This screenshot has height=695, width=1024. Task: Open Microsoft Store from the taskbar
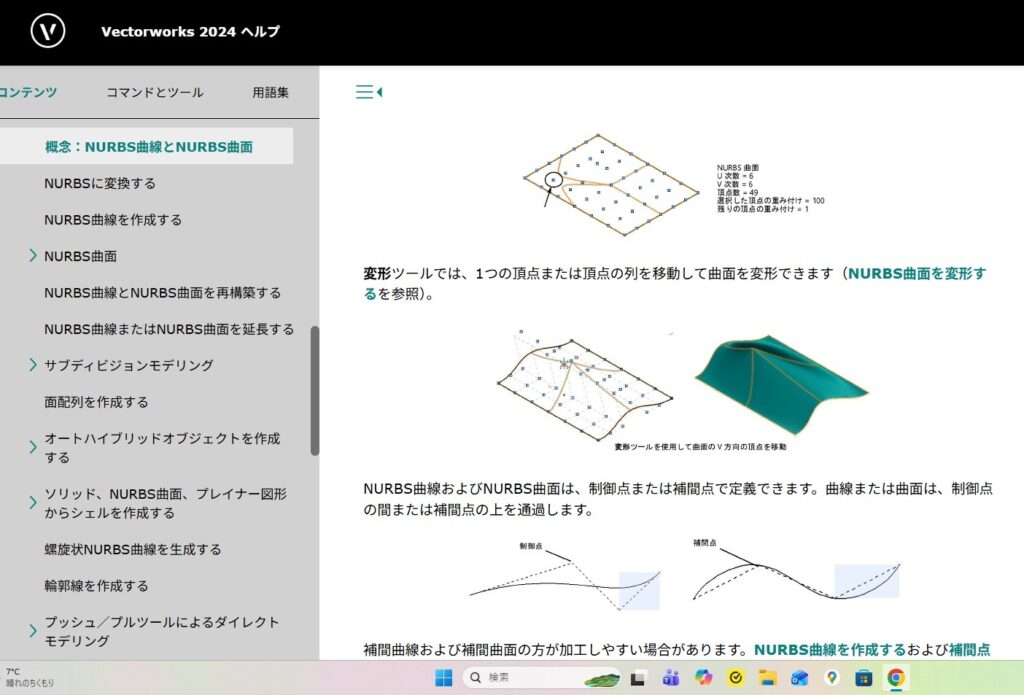pos(863,678)
